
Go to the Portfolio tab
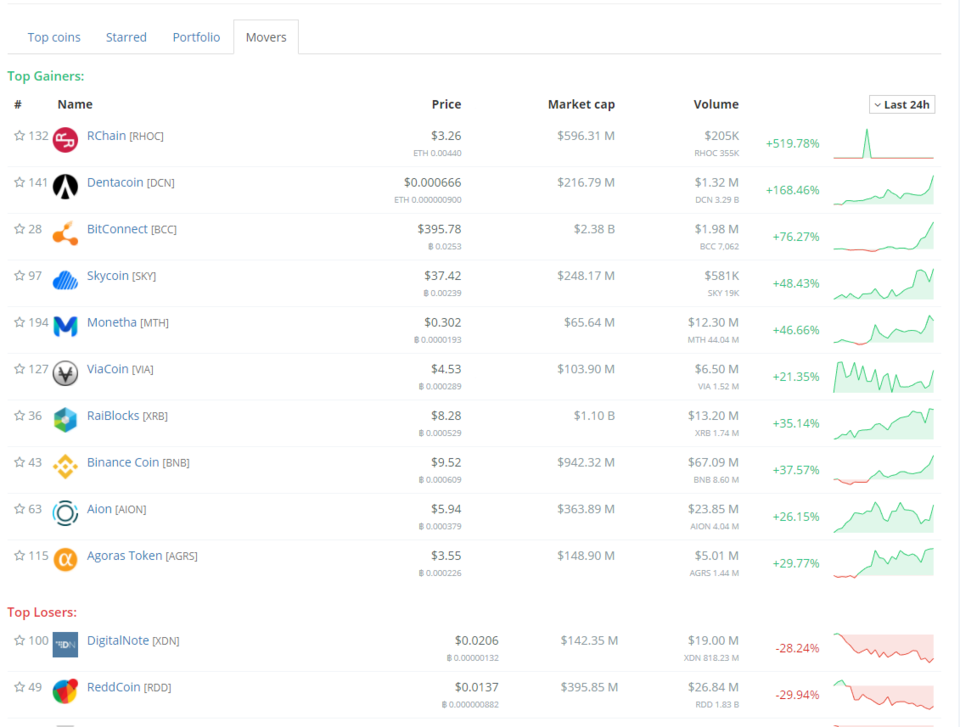point(196,37)
